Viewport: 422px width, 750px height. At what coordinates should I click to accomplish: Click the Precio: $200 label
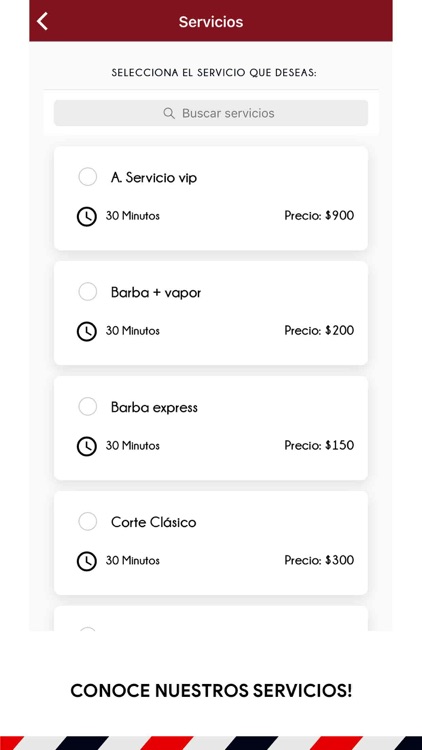pos(319,330)
